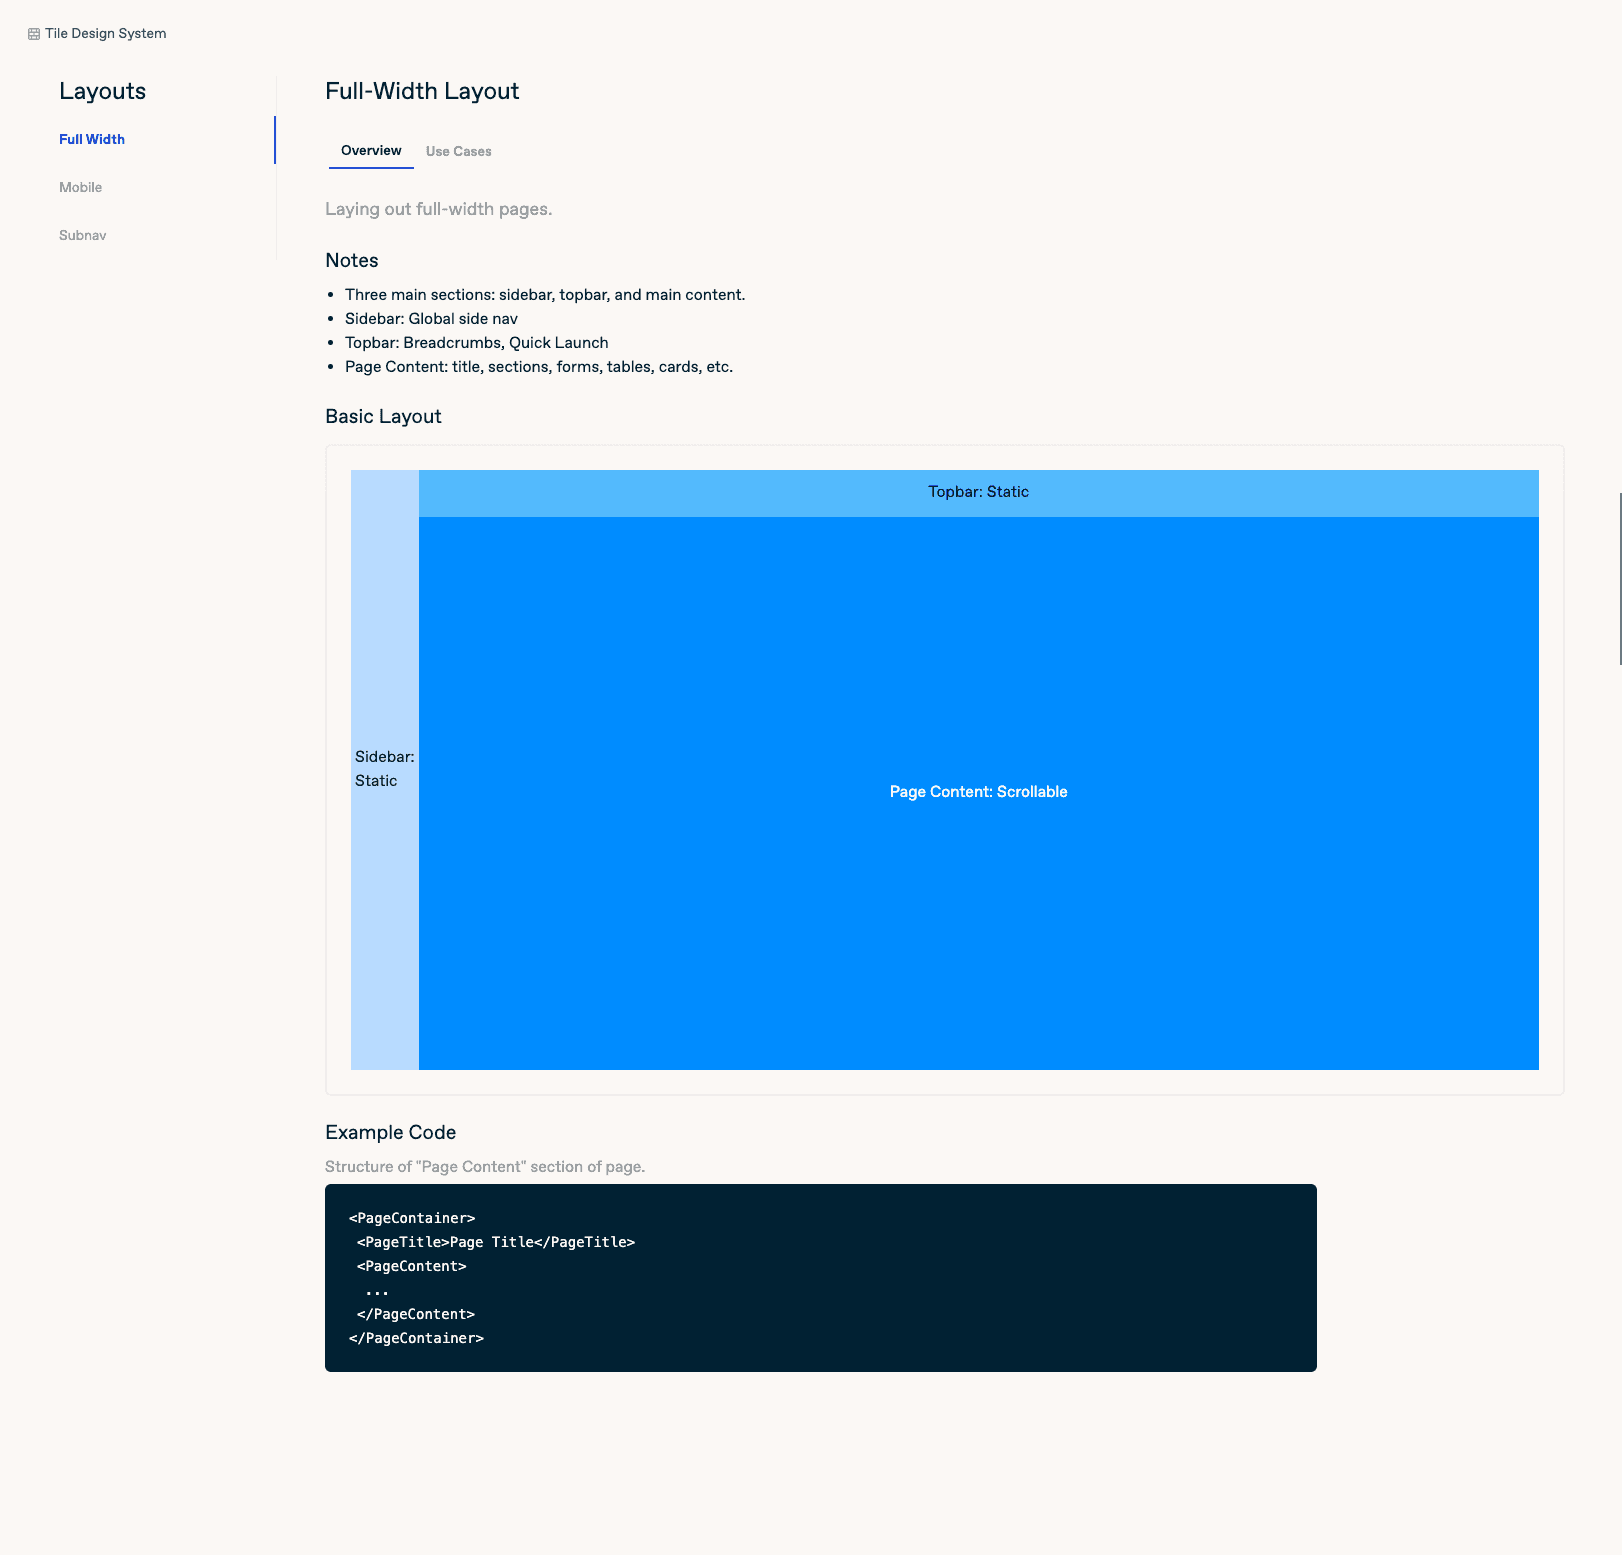Click the bullet starting 'Page Content: title, sections'

coord(539,367)
